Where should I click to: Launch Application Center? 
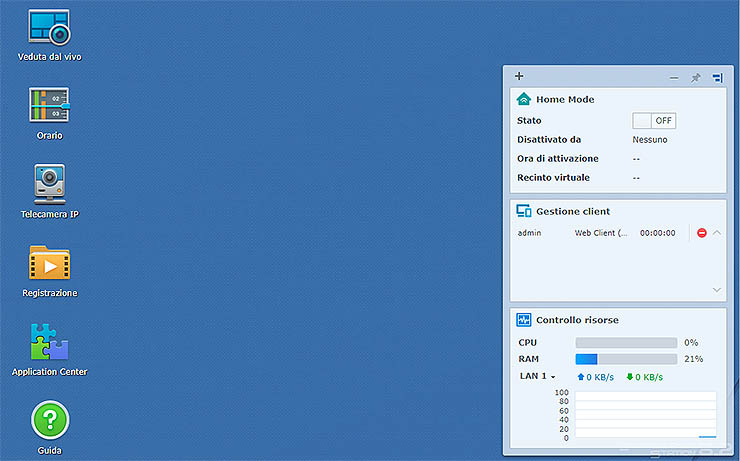pos(49,342)
